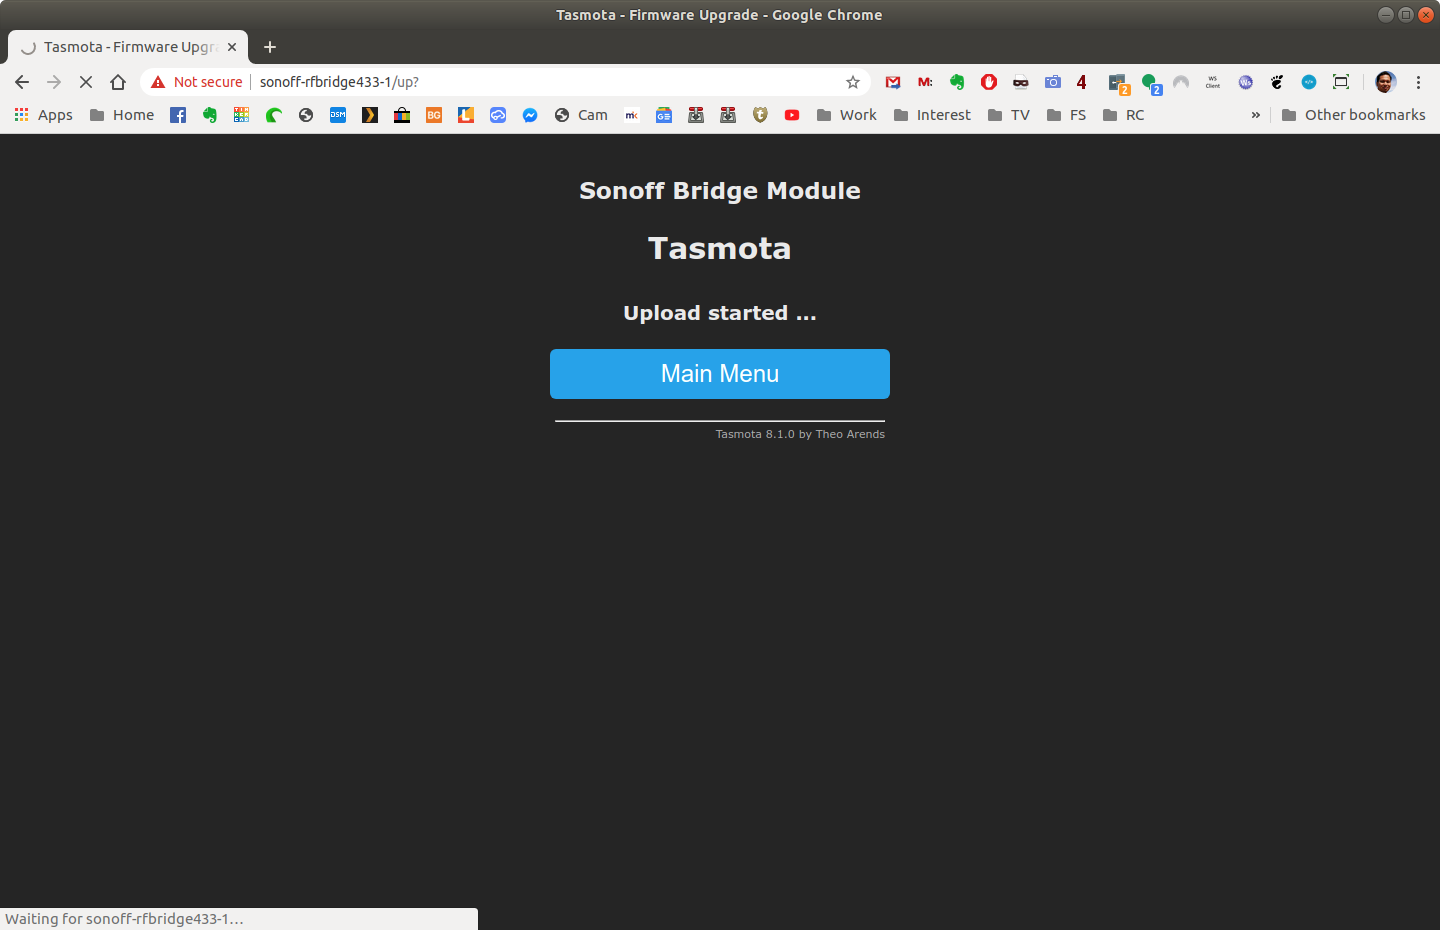Select the Tasmota - Firmware Upgrade tab
This screenshot has height=930, width=1440.
(128, 47)
